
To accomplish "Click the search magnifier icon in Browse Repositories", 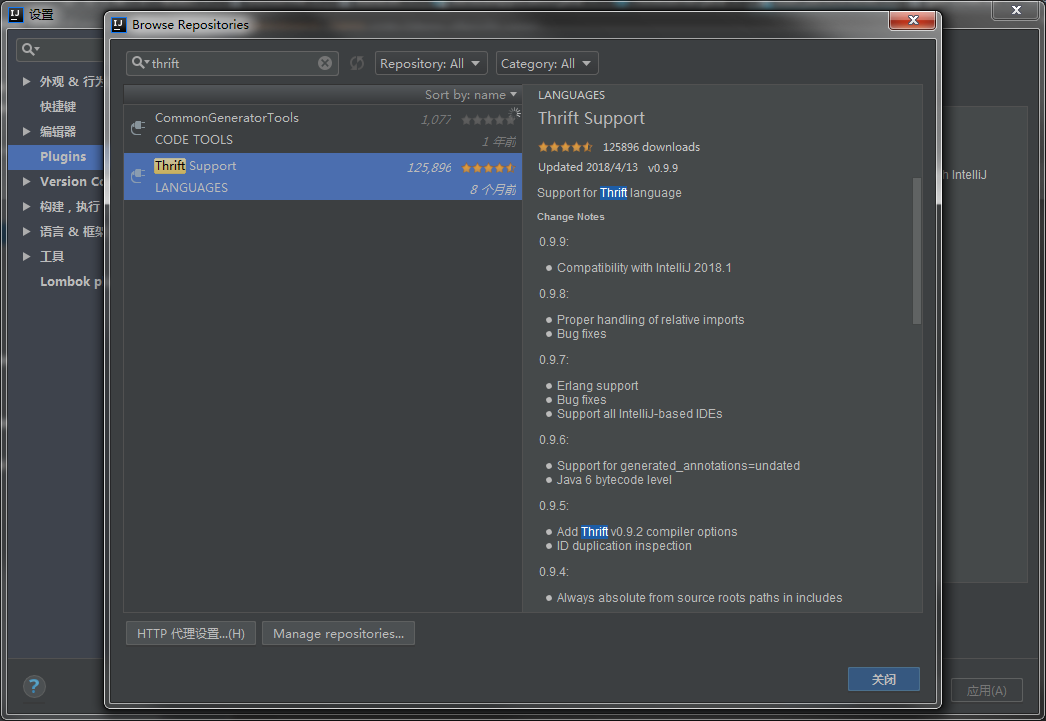I will coord(140,63).
